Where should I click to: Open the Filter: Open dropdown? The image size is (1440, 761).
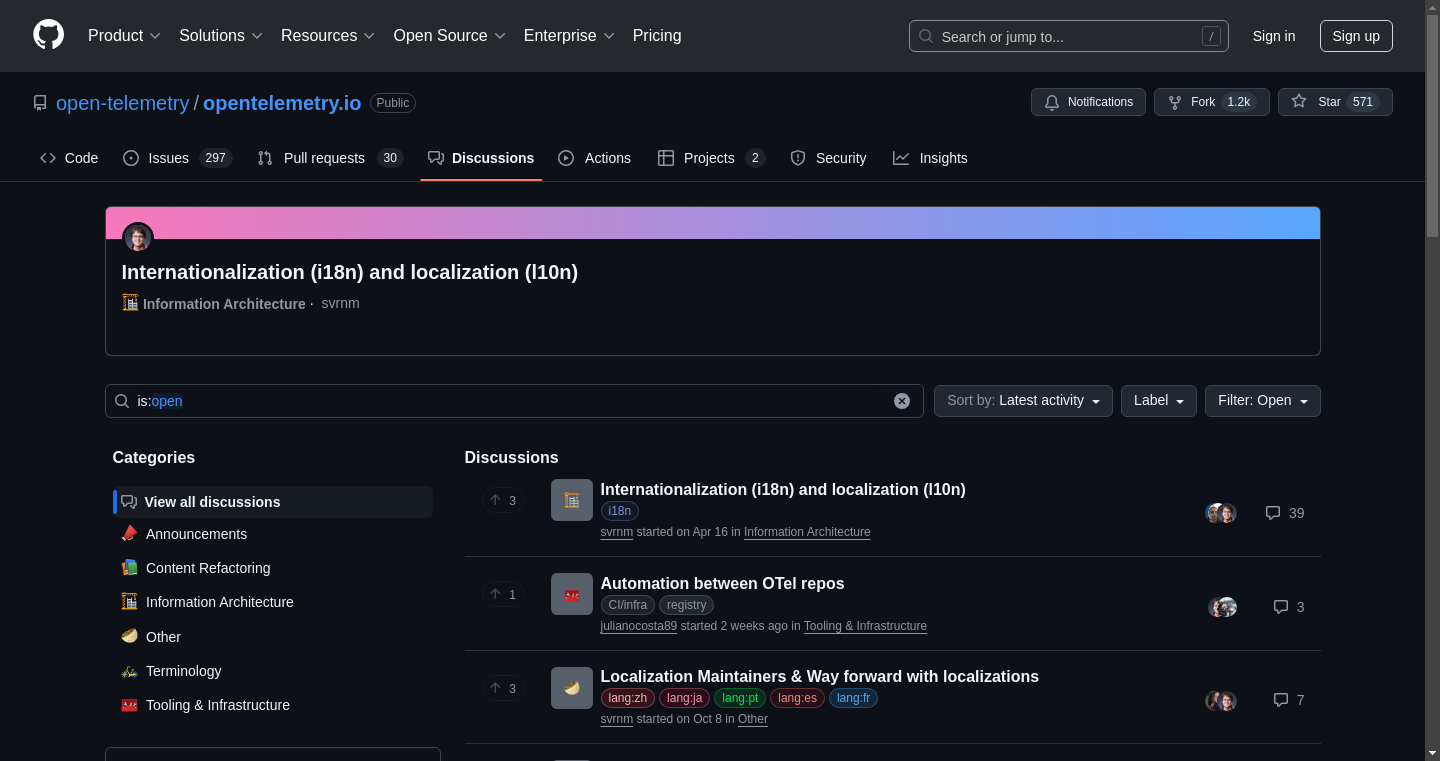(x=1262, y=401)
